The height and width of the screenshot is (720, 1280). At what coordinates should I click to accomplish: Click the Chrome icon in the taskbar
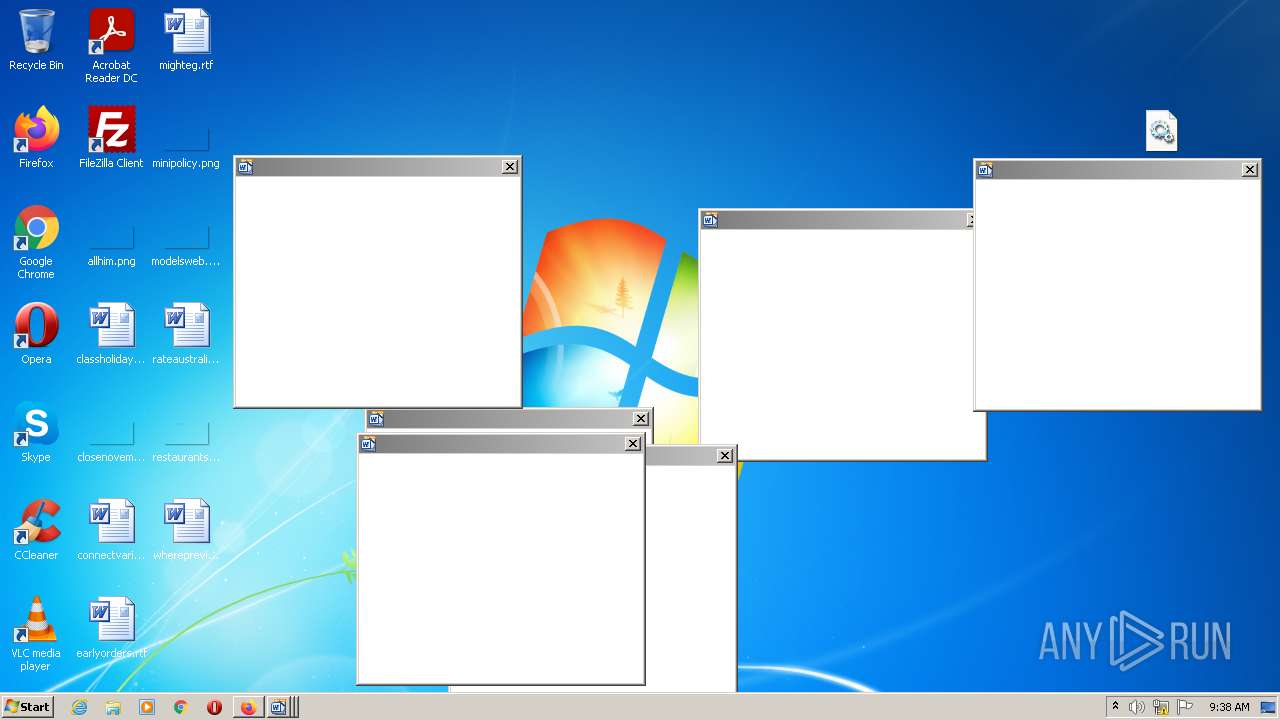181,707
